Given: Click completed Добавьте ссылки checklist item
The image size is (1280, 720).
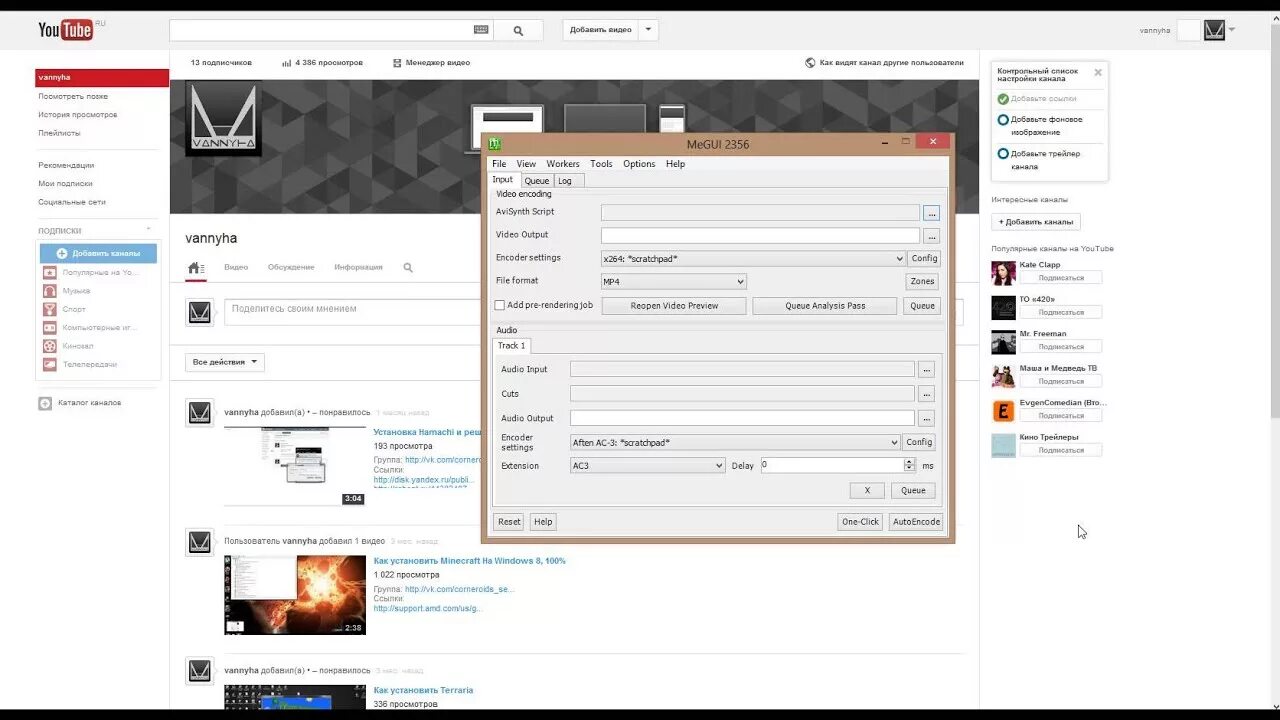Looking at the screenshot, I should [x=1037, y=99].
